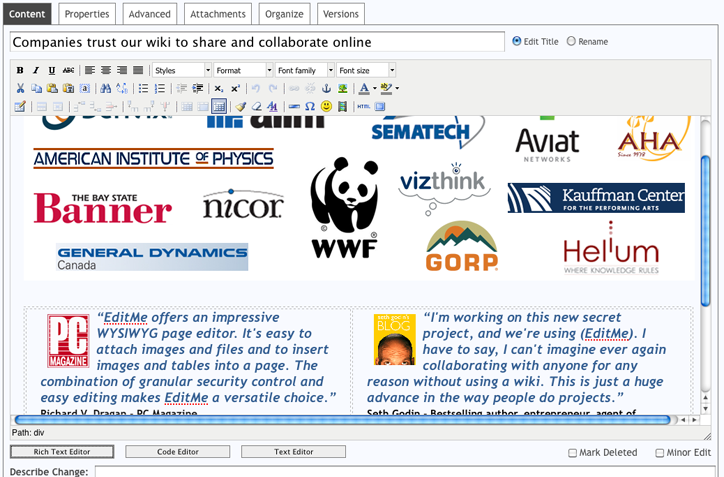
Task: Insert an anchor
Action: click(x=326, y=88)
